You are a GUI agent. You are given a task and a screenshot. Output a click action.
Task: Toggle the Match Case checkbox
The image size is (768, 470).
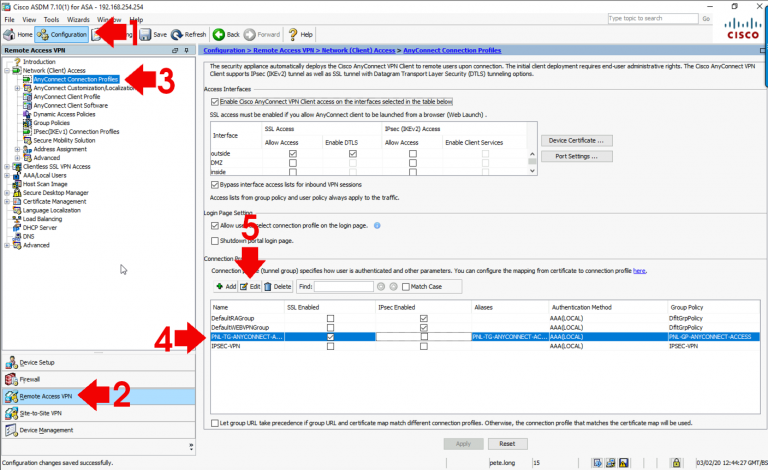[406, 287]
